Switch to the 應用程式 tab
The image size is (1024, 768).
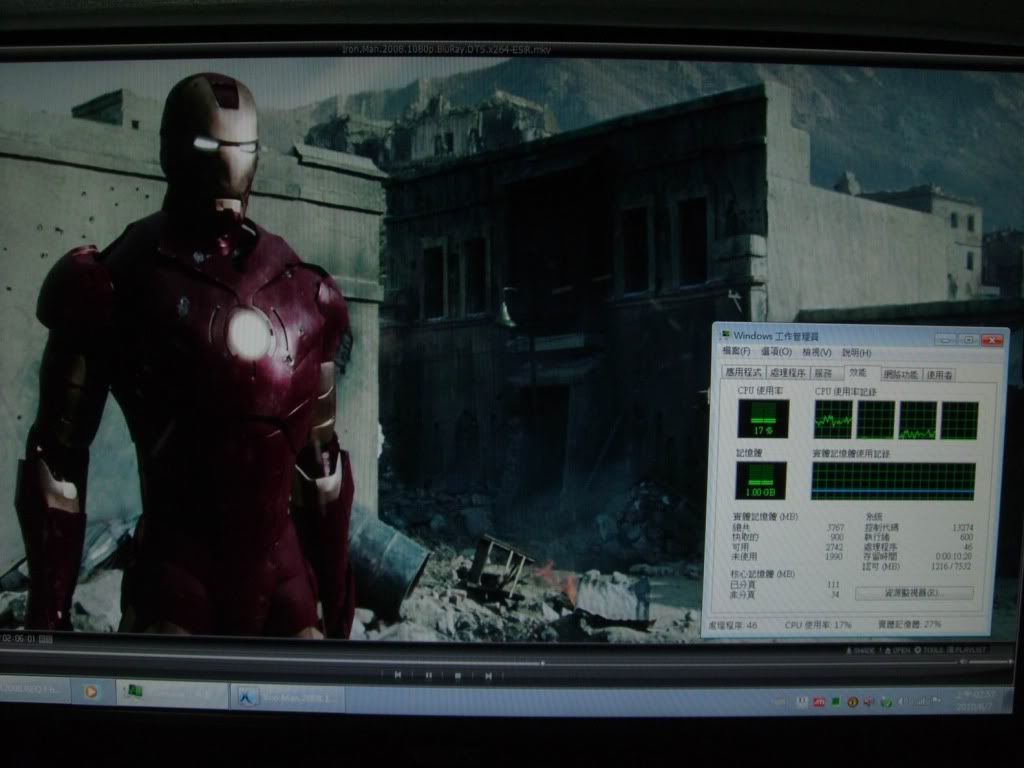[x=742, y=373]
